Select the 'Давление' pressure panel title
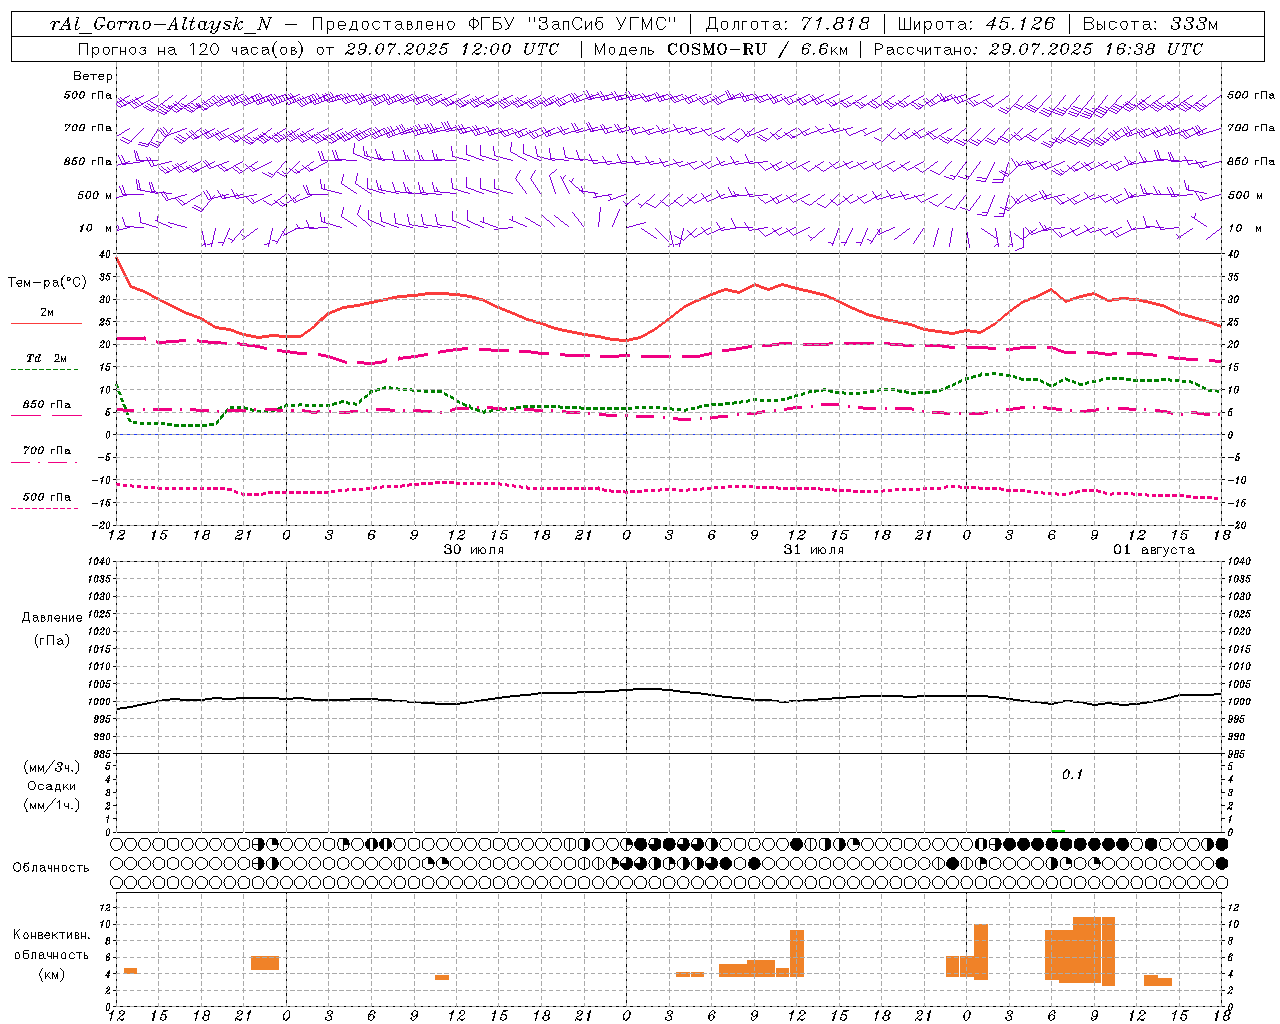Image resolution: width=1280 pixels, height=1024 pixels. pyautogui.click(x=52, y=618)
